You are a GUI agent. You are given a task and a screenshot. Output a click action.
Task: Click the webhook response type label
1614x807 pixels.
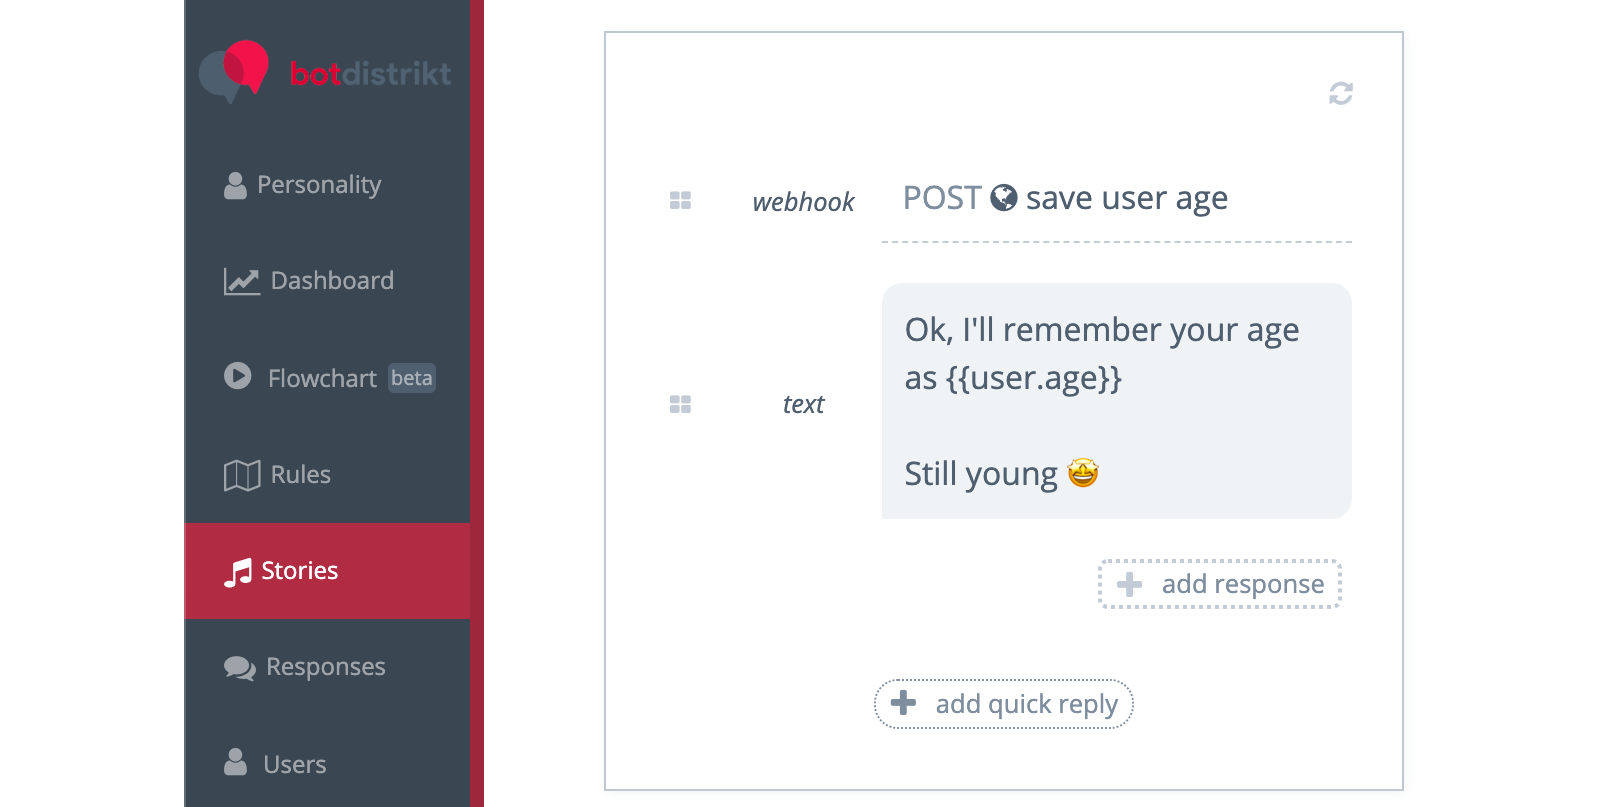click(x=803, y=202)
